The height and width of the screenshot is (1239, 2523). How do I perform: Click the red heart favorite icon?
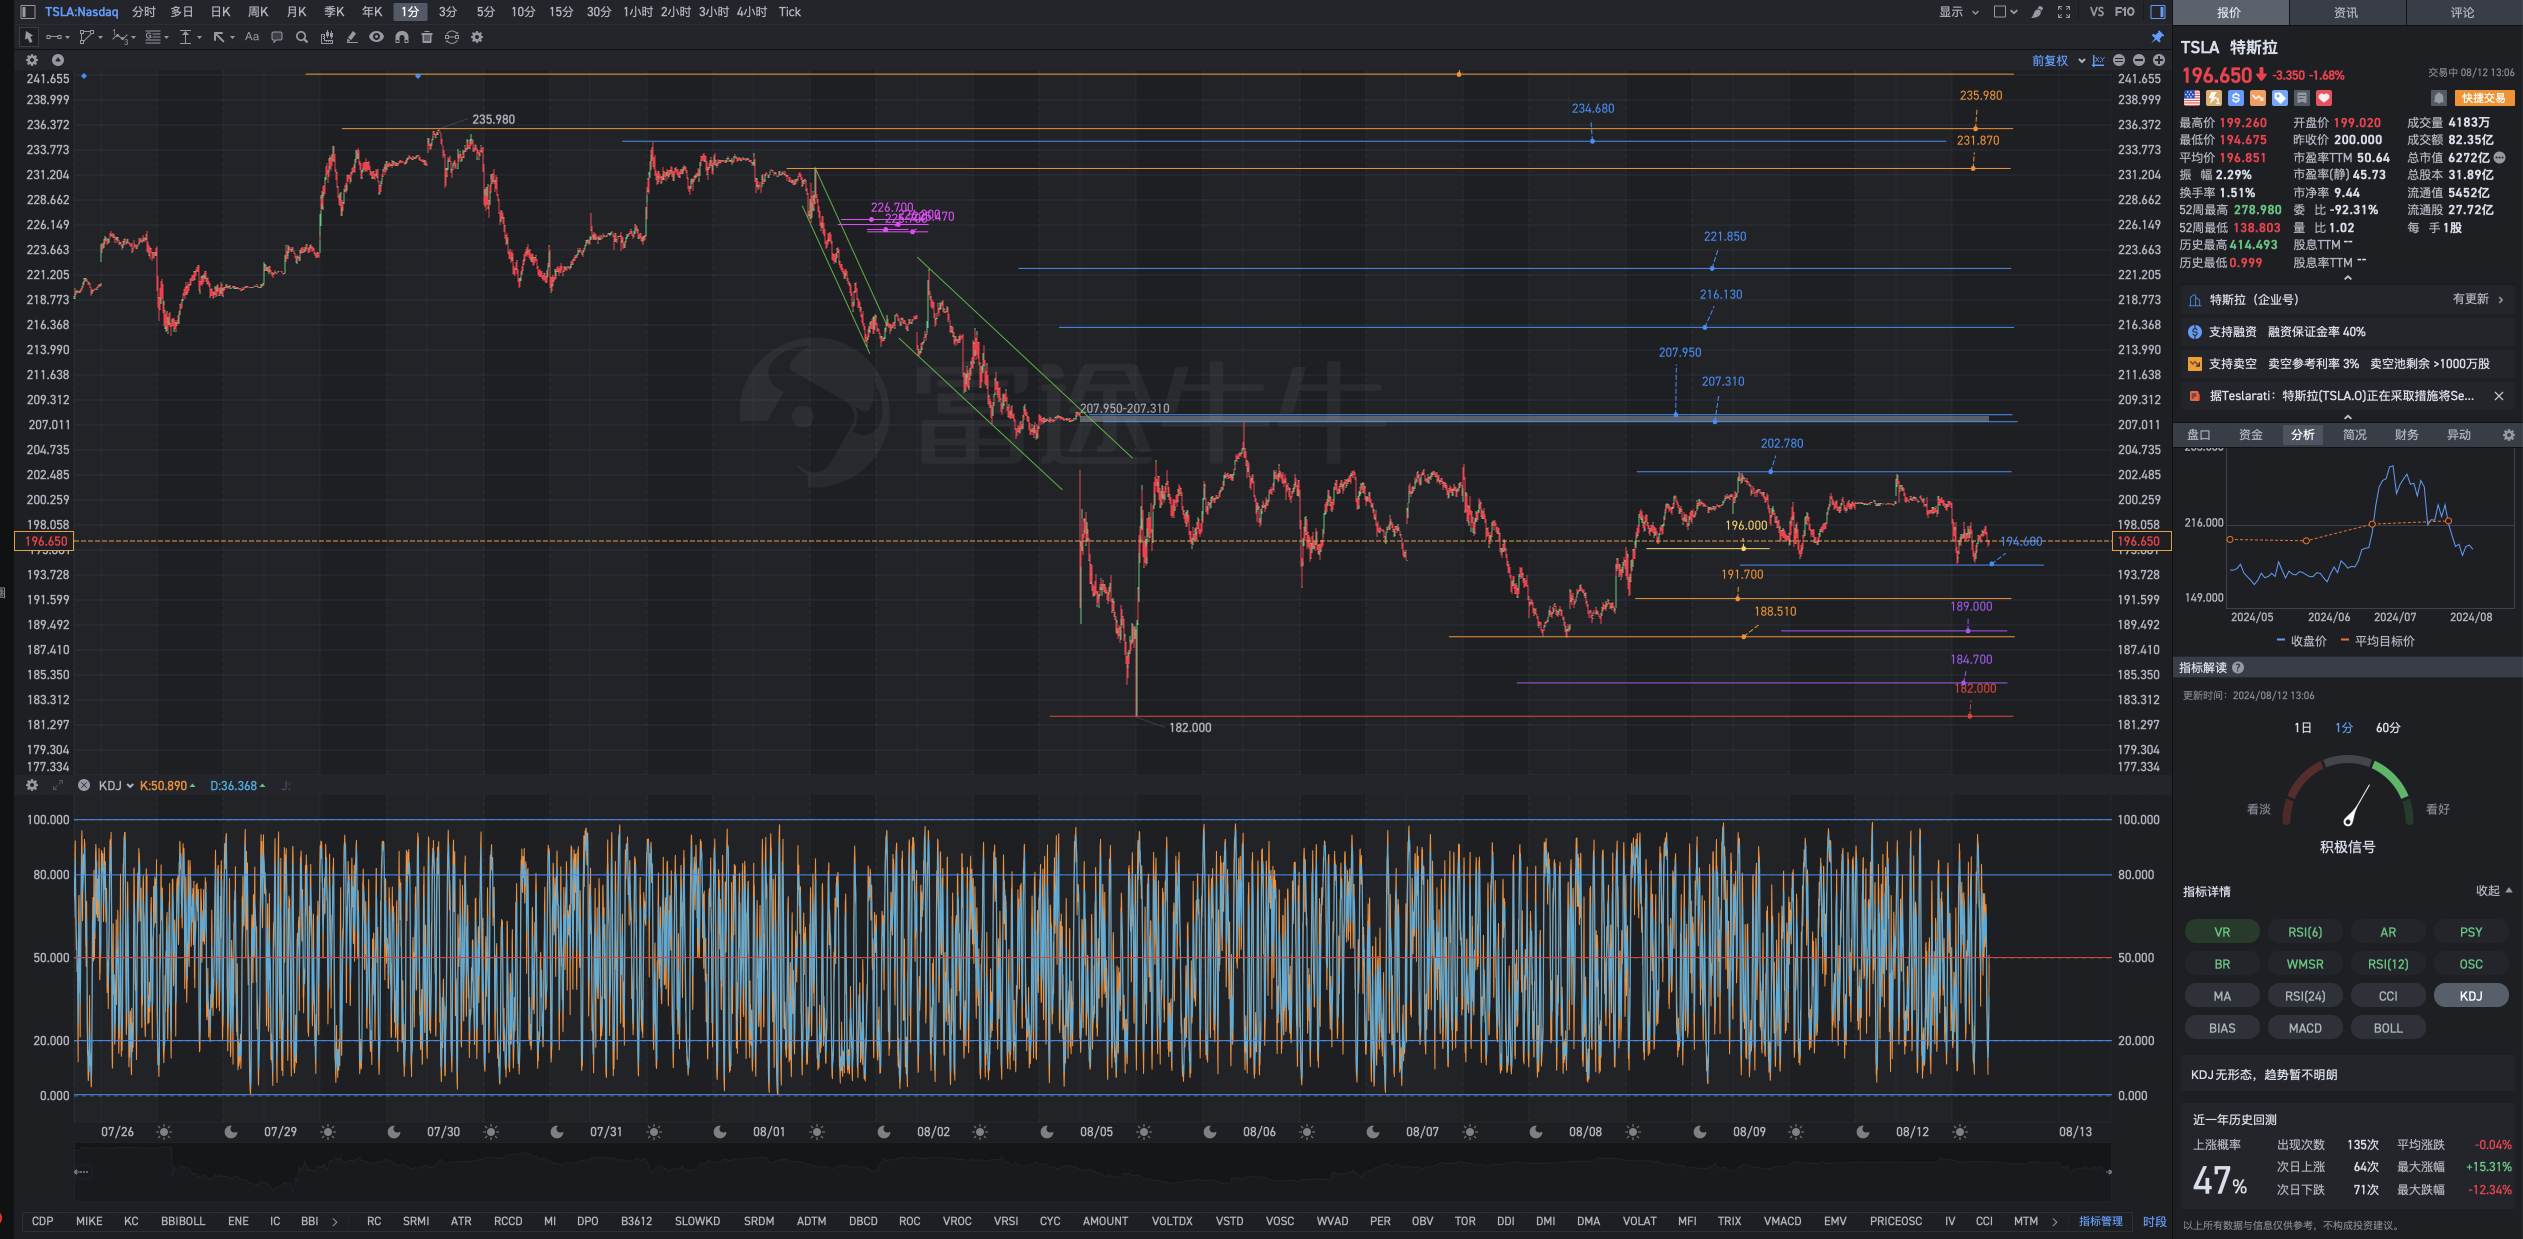[x=2324, y=98]
